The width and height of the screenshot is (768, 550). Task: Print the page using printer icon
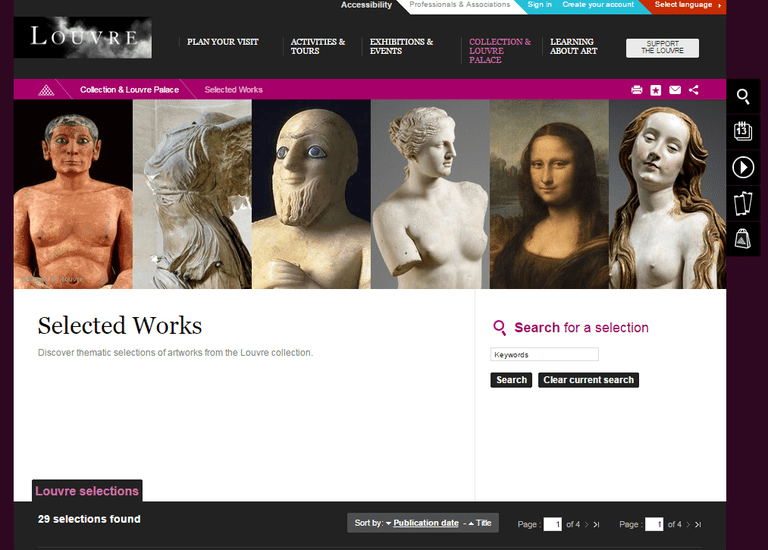pos(637,90)
